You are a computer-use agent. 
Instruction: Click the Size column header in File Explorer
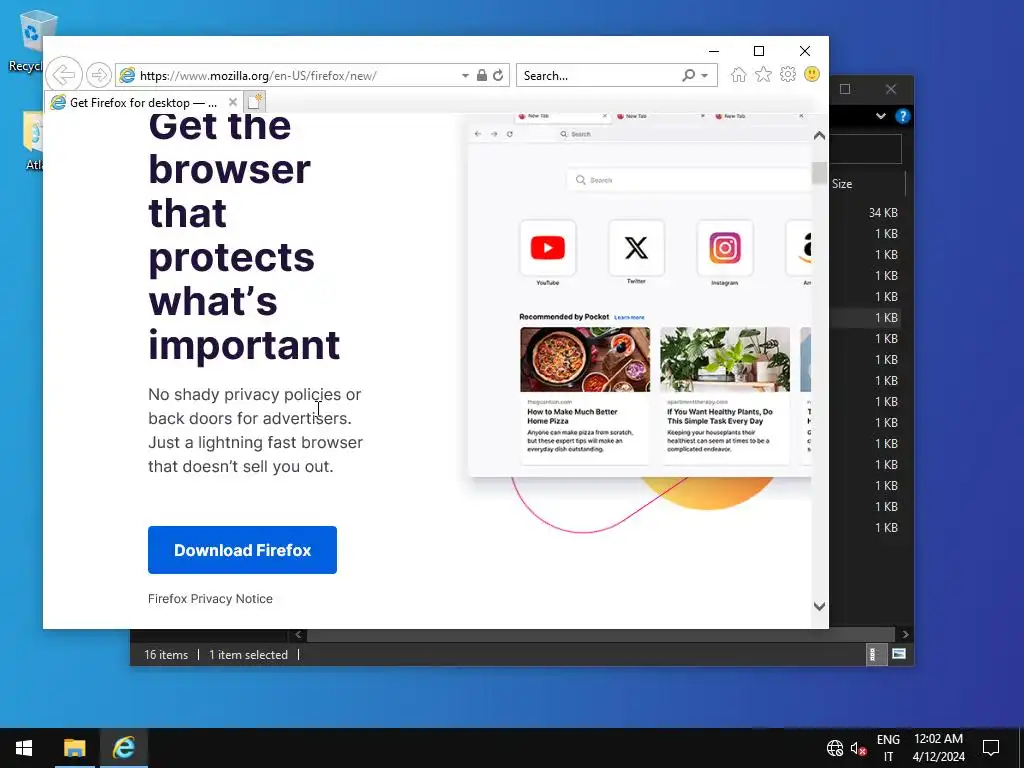(842, 184)
